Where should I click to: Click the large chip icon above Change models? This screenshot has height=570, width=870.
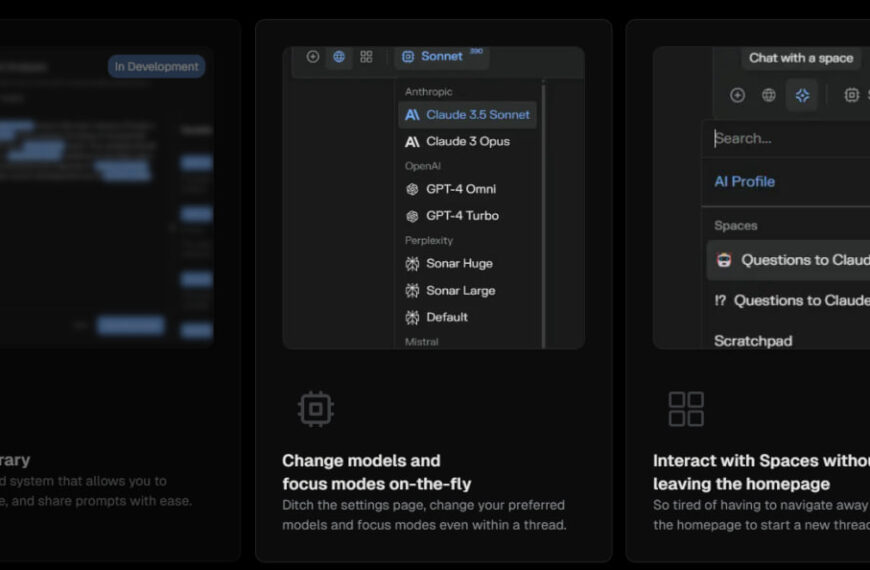pos(315,408)
